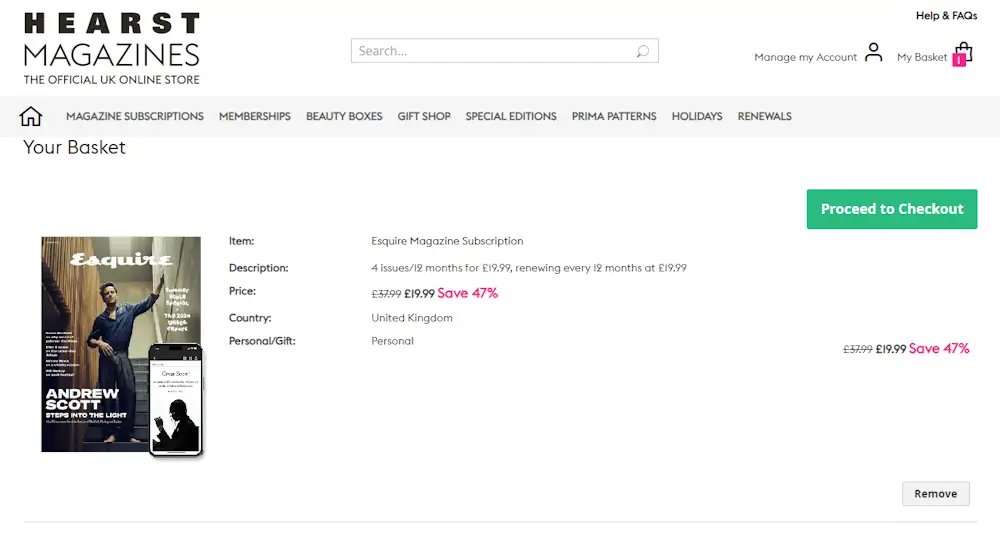Click the Hearst Magazines logo
Image resolution: width=1000 pixels, height=533 pixels.
coord(112,48)
